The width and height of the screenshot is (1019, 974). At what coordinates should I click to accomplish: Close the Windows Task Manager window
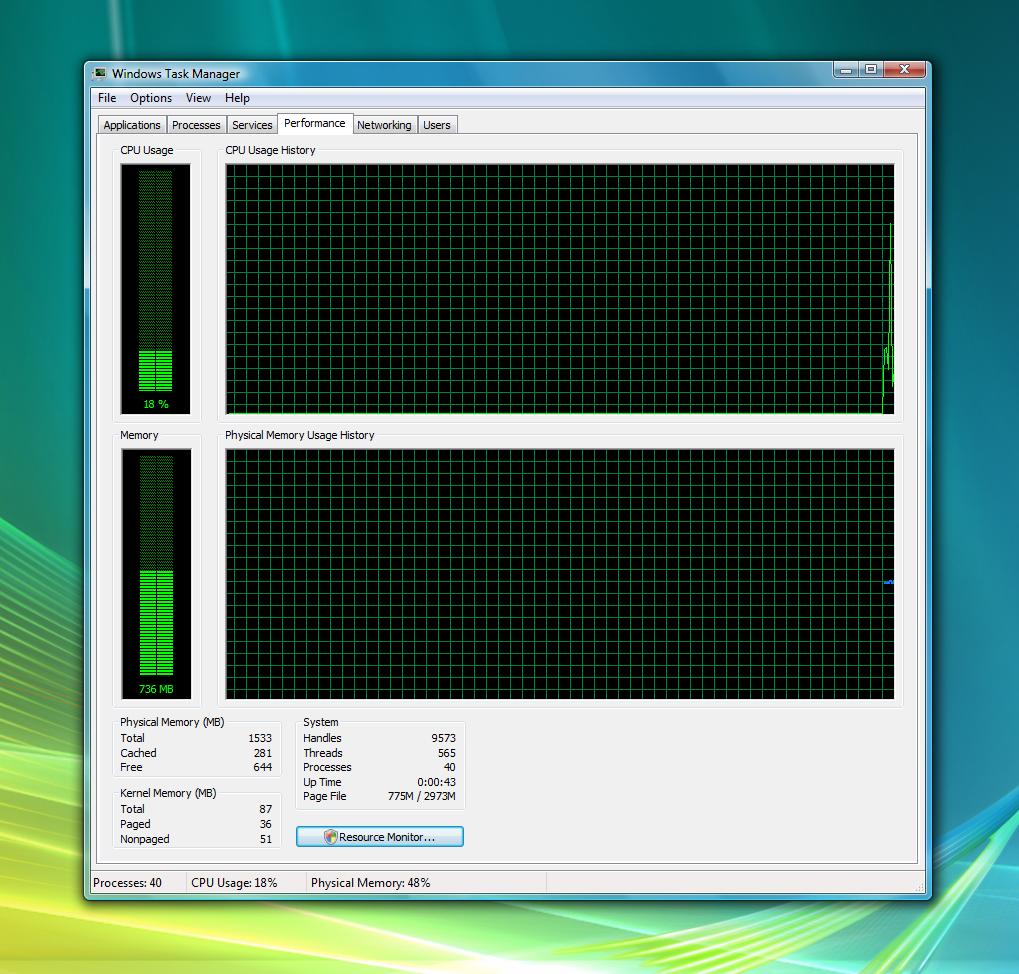[x=905, y=70]
